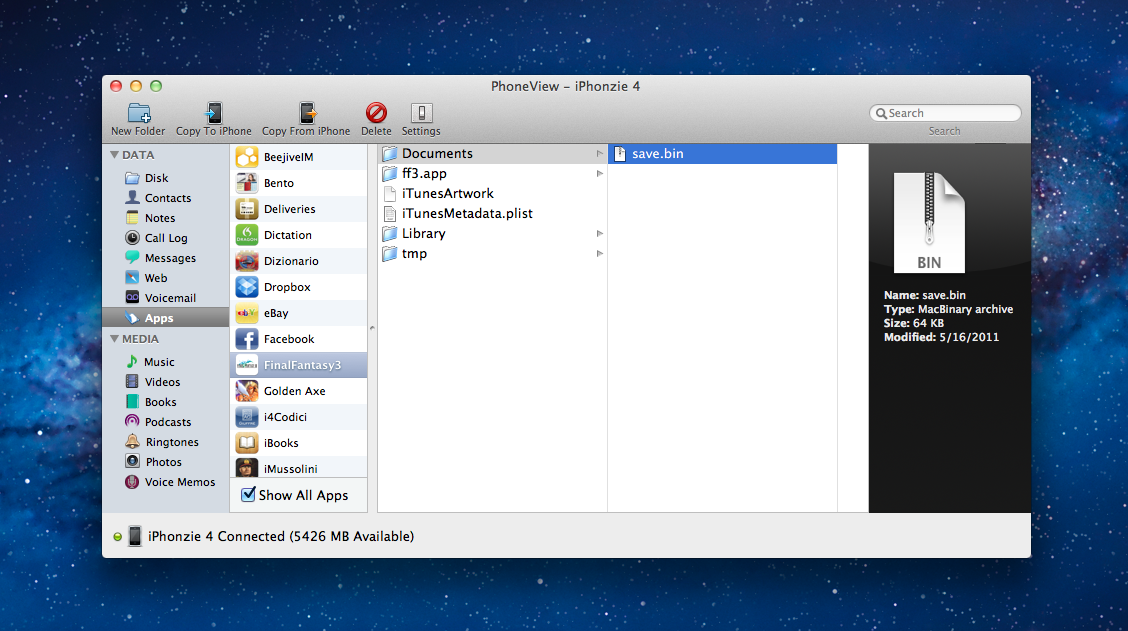Open Call Log in the sidebar

pyautogui.click(x=165, y=238)
